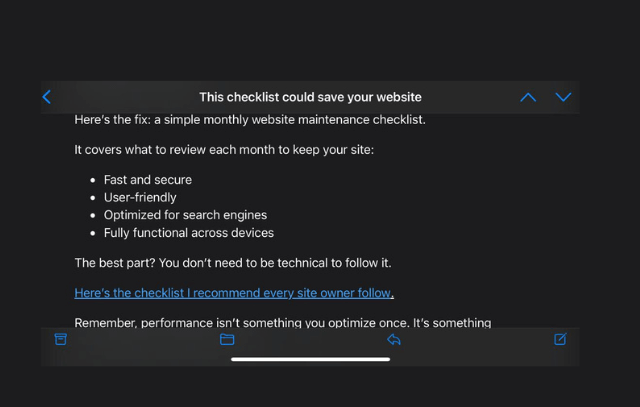The width and height of the screenshot is (640, 407).
Task: Open the recommended checklist link
Action: pyautogui.click(x=234, y=293)
